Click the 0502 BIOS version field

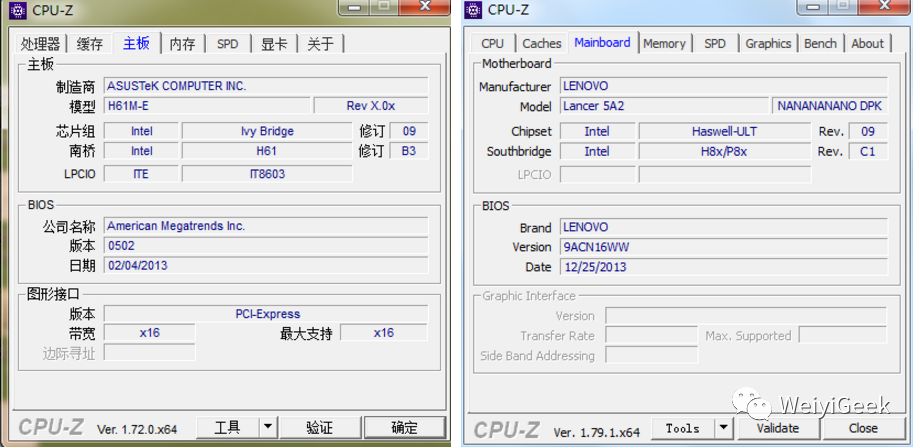coord(266,246)
